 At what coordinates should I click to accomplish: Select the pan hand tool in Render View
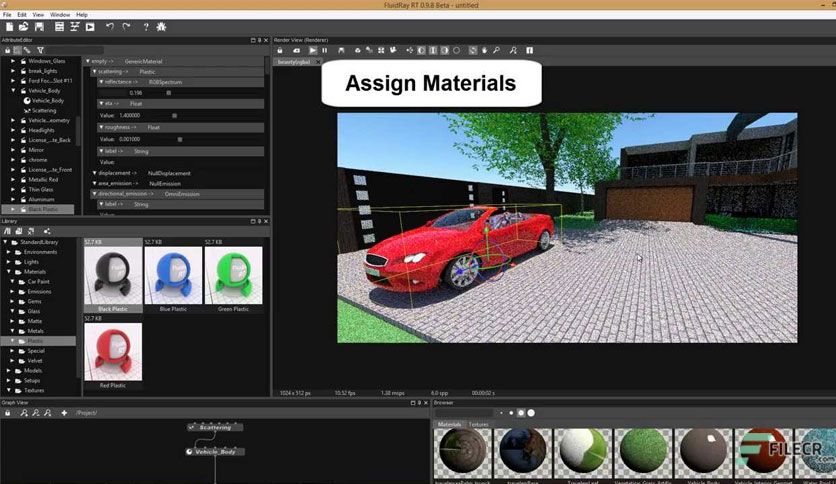484,50
